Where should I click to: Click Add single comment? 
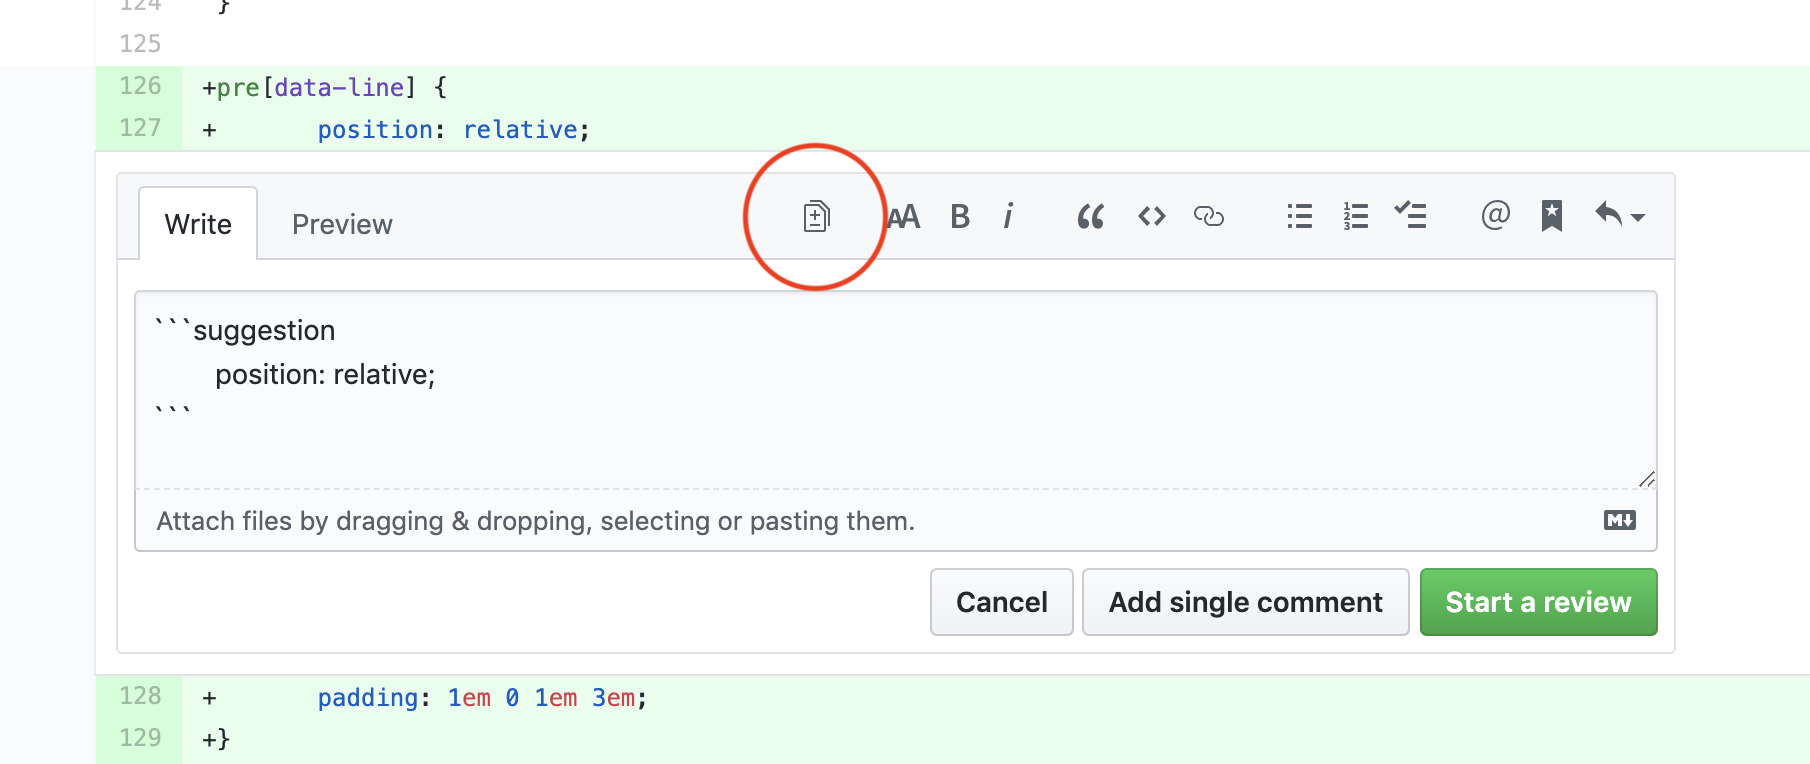click(1246, 602)
